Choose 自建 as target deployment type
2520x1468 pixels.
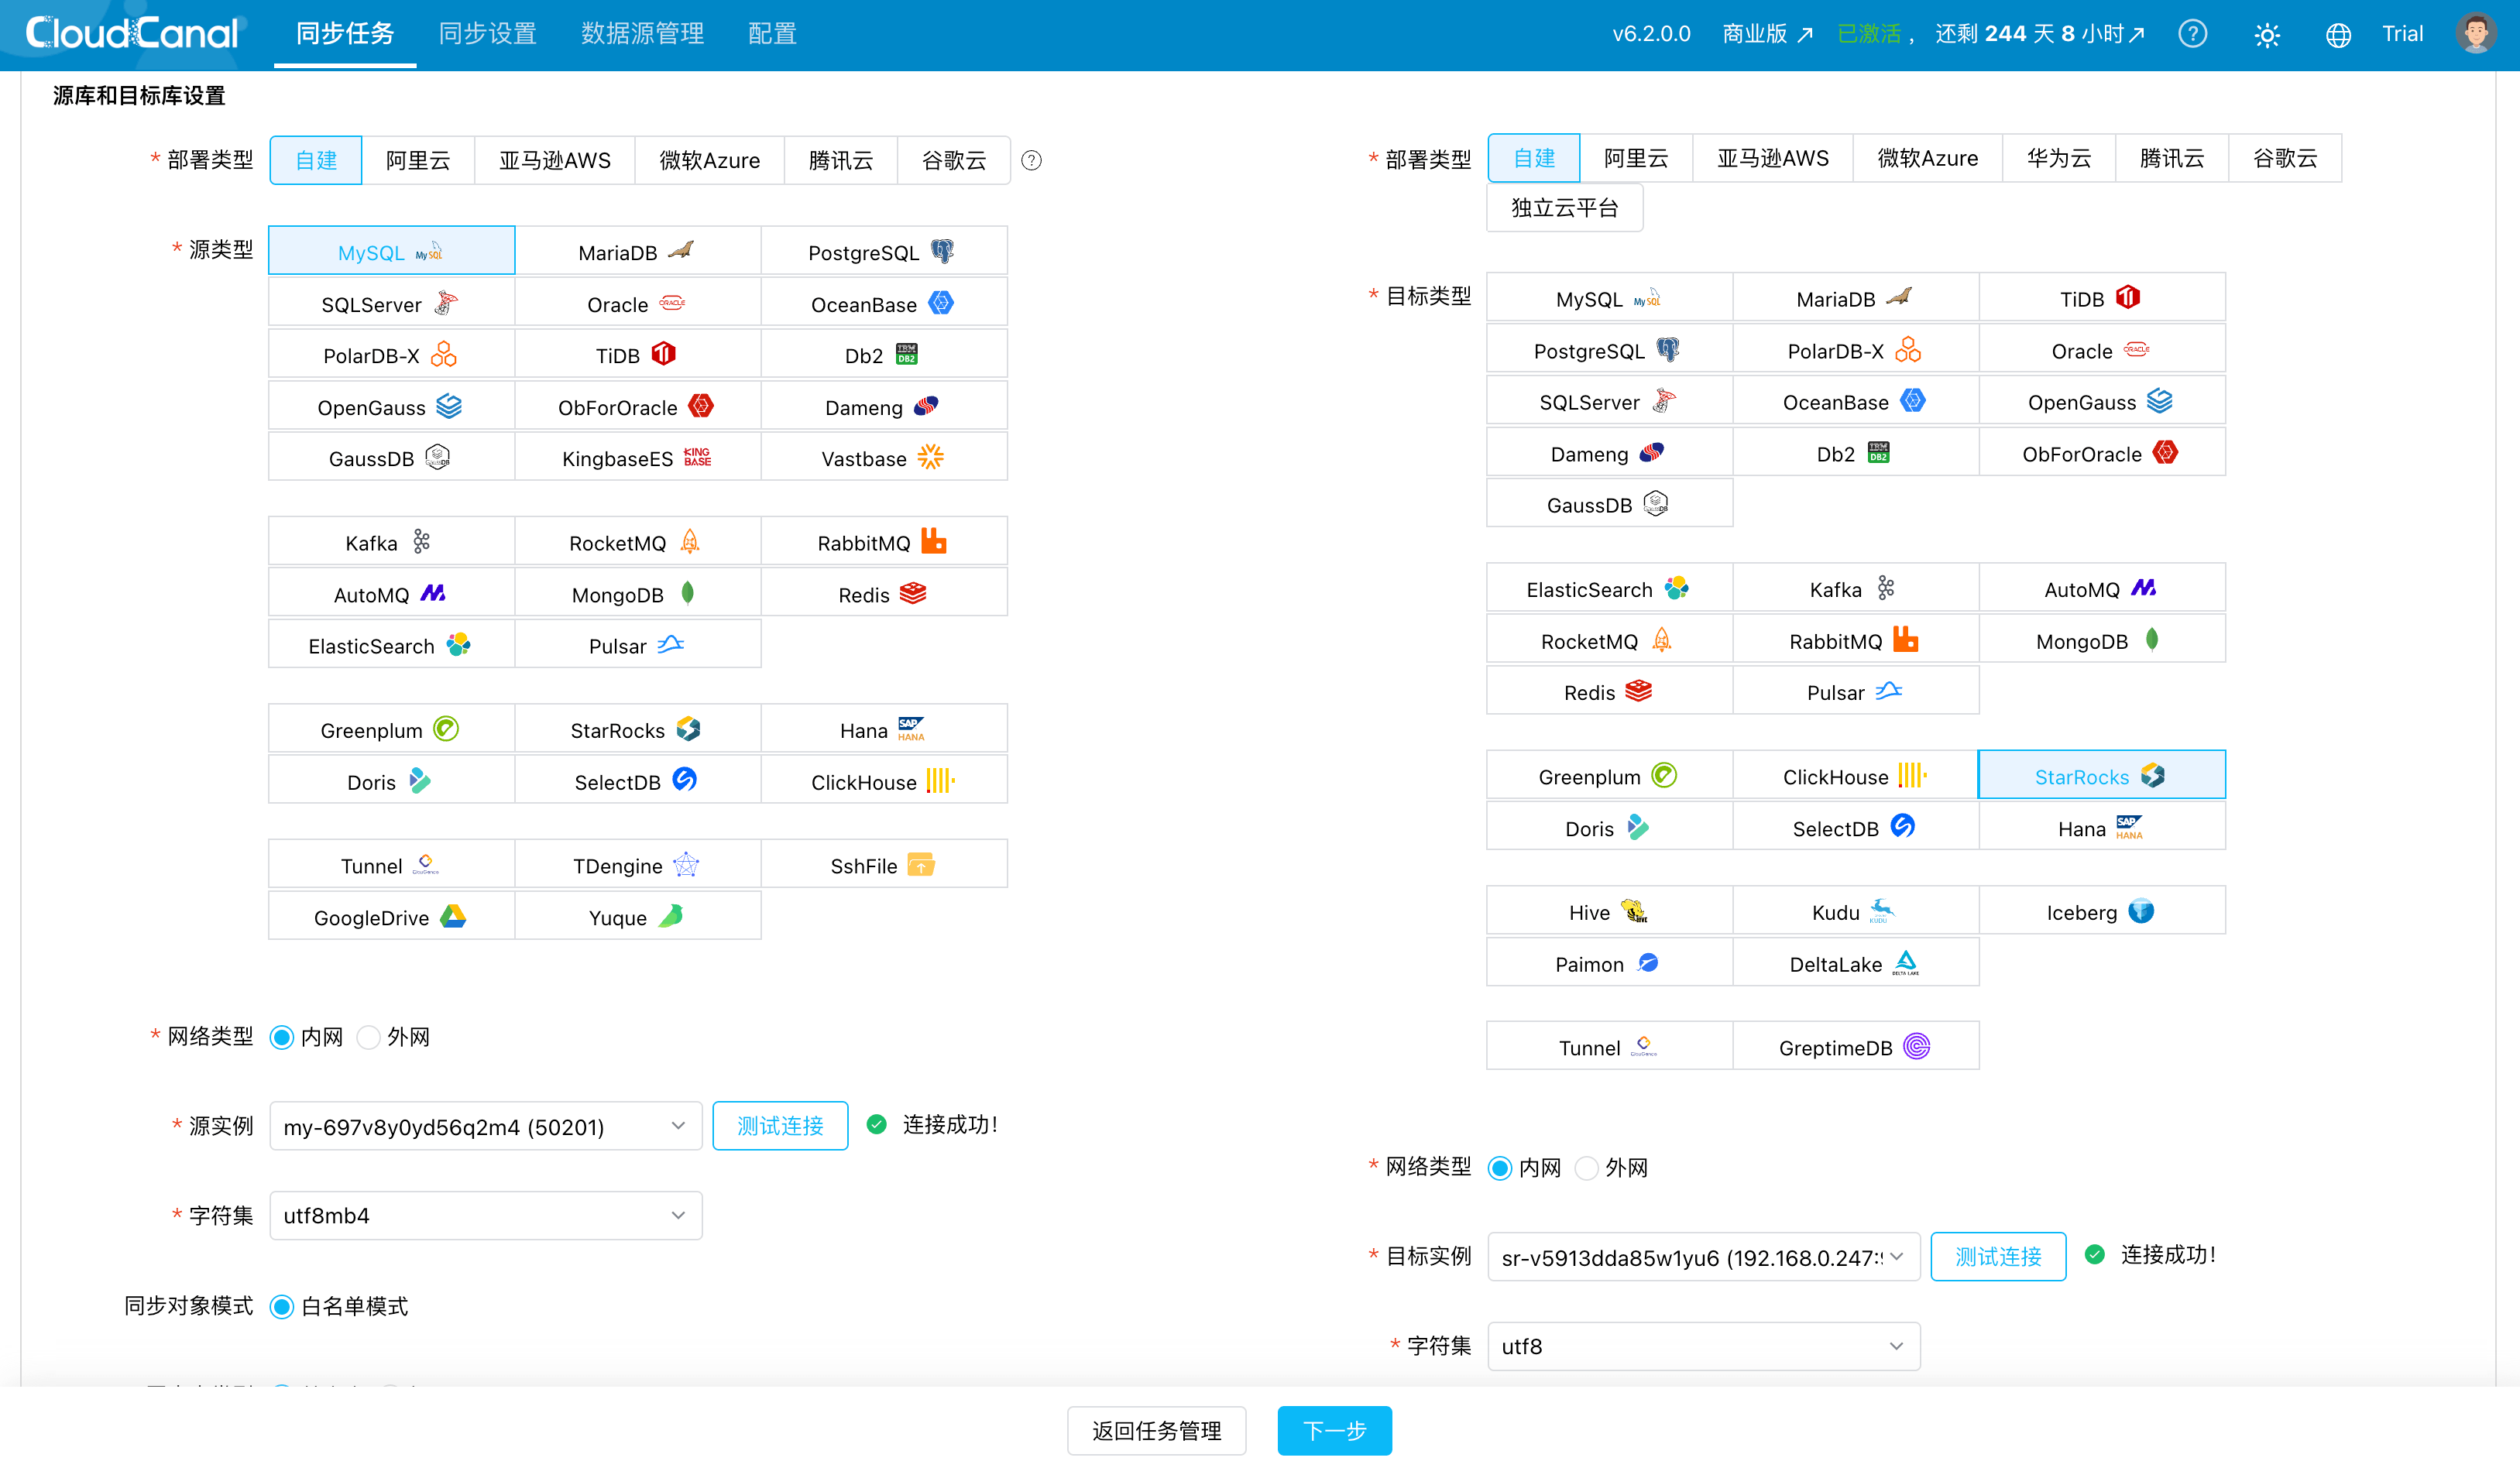[x=1535, y=158]
